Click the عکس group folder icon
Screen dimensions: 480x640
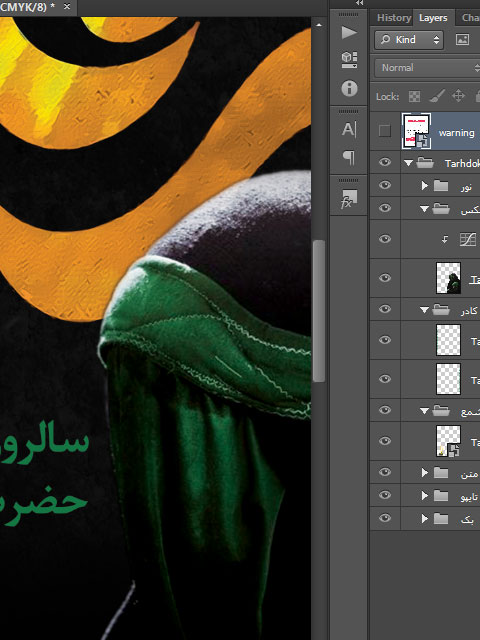coord(441,209)
